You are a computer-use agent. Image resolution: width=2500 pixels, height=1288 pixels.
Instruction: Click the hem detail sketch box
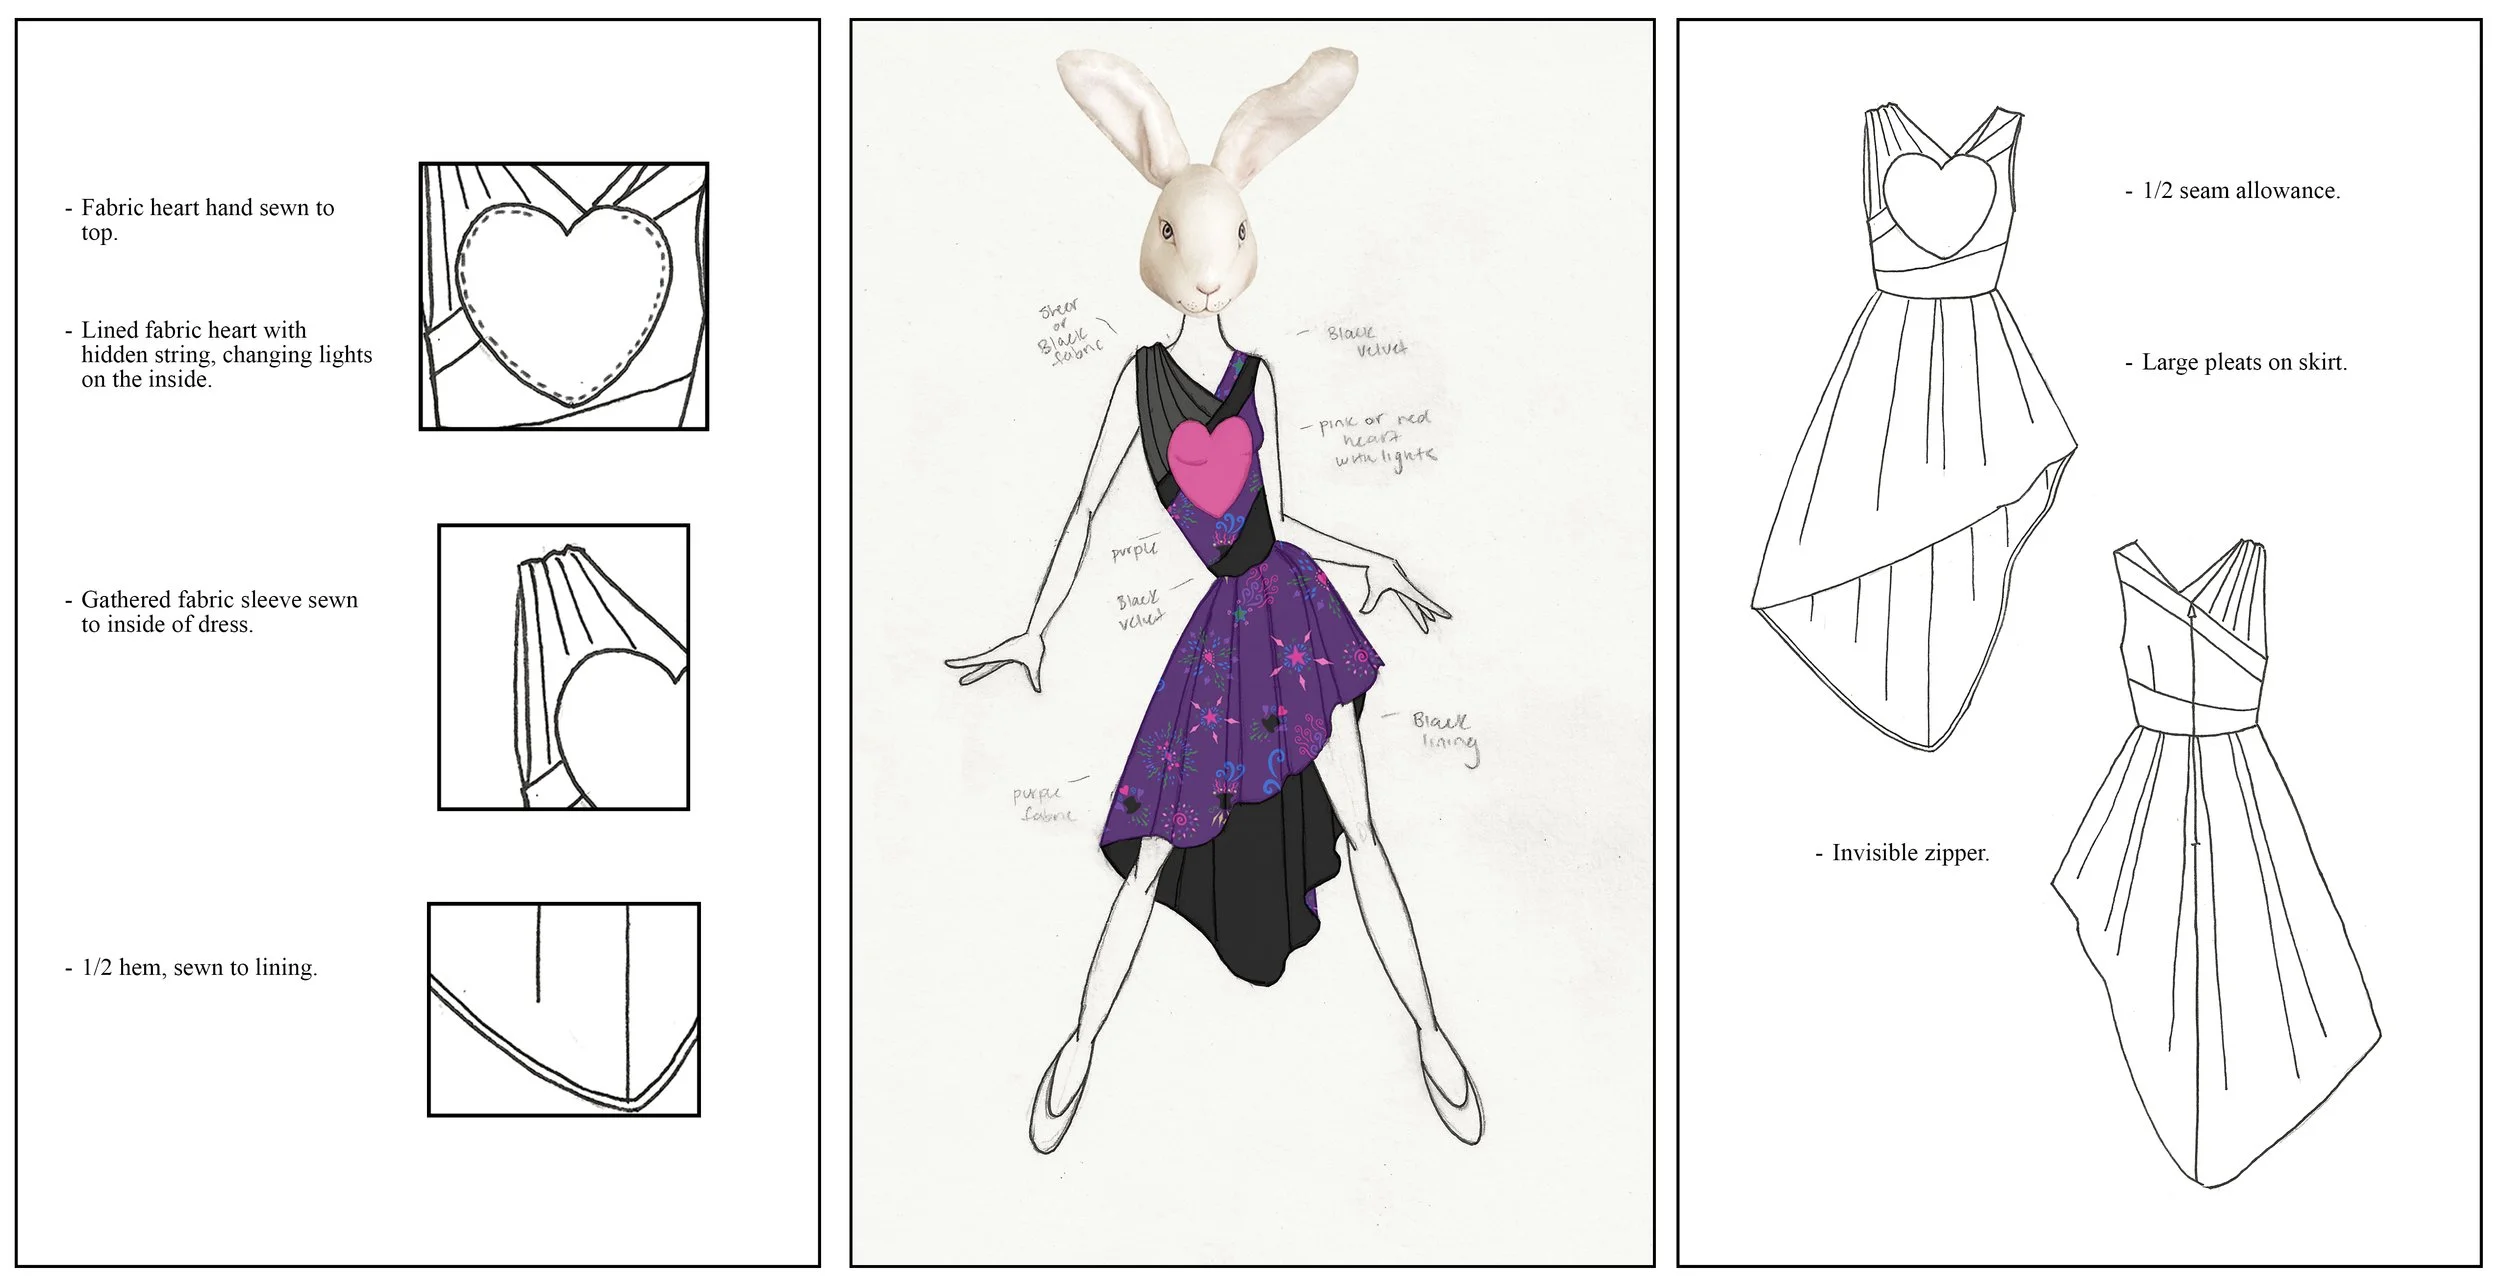pos(563,1009)
